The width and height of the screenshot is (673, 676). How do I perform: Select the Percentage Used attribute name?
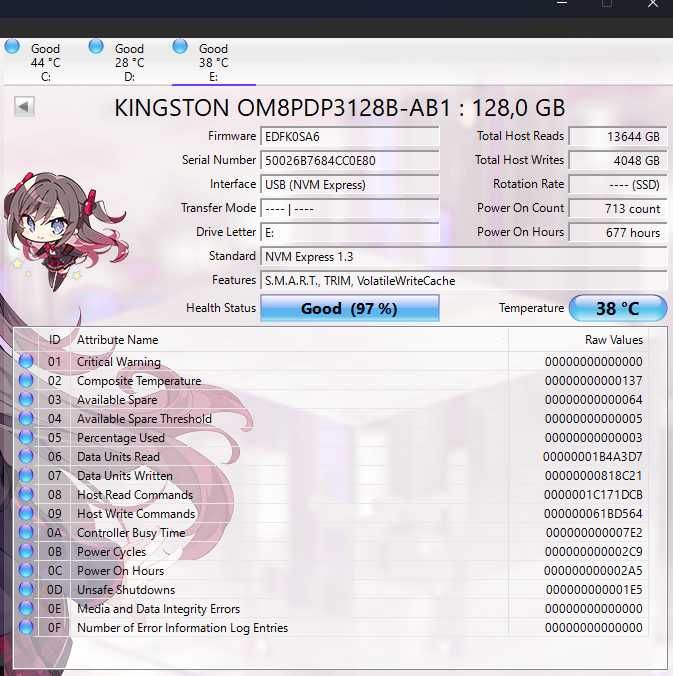121,438
